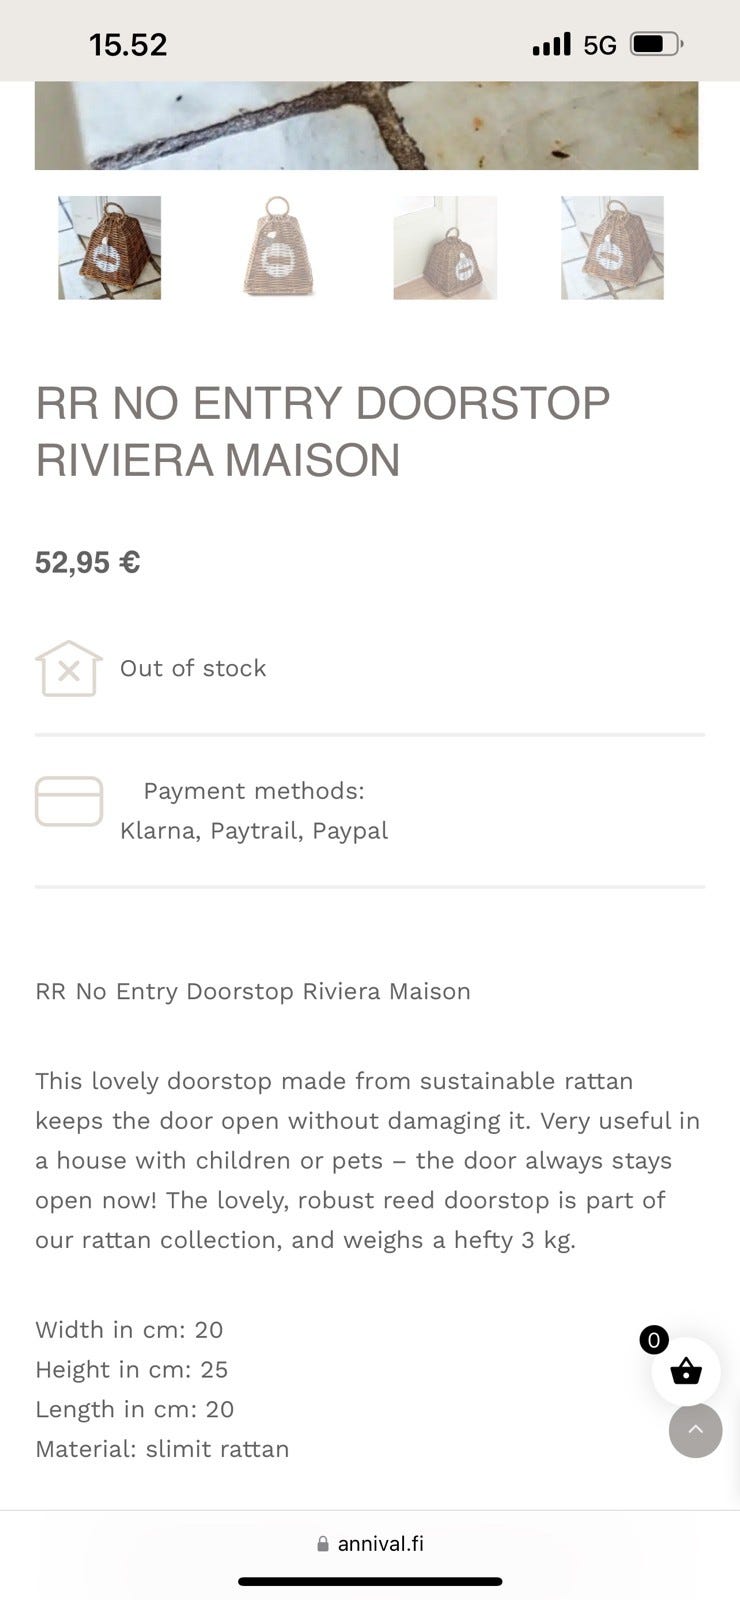Tap the 52,95 € price
This screenshot has width=740, height=1600.
point(88,562)
